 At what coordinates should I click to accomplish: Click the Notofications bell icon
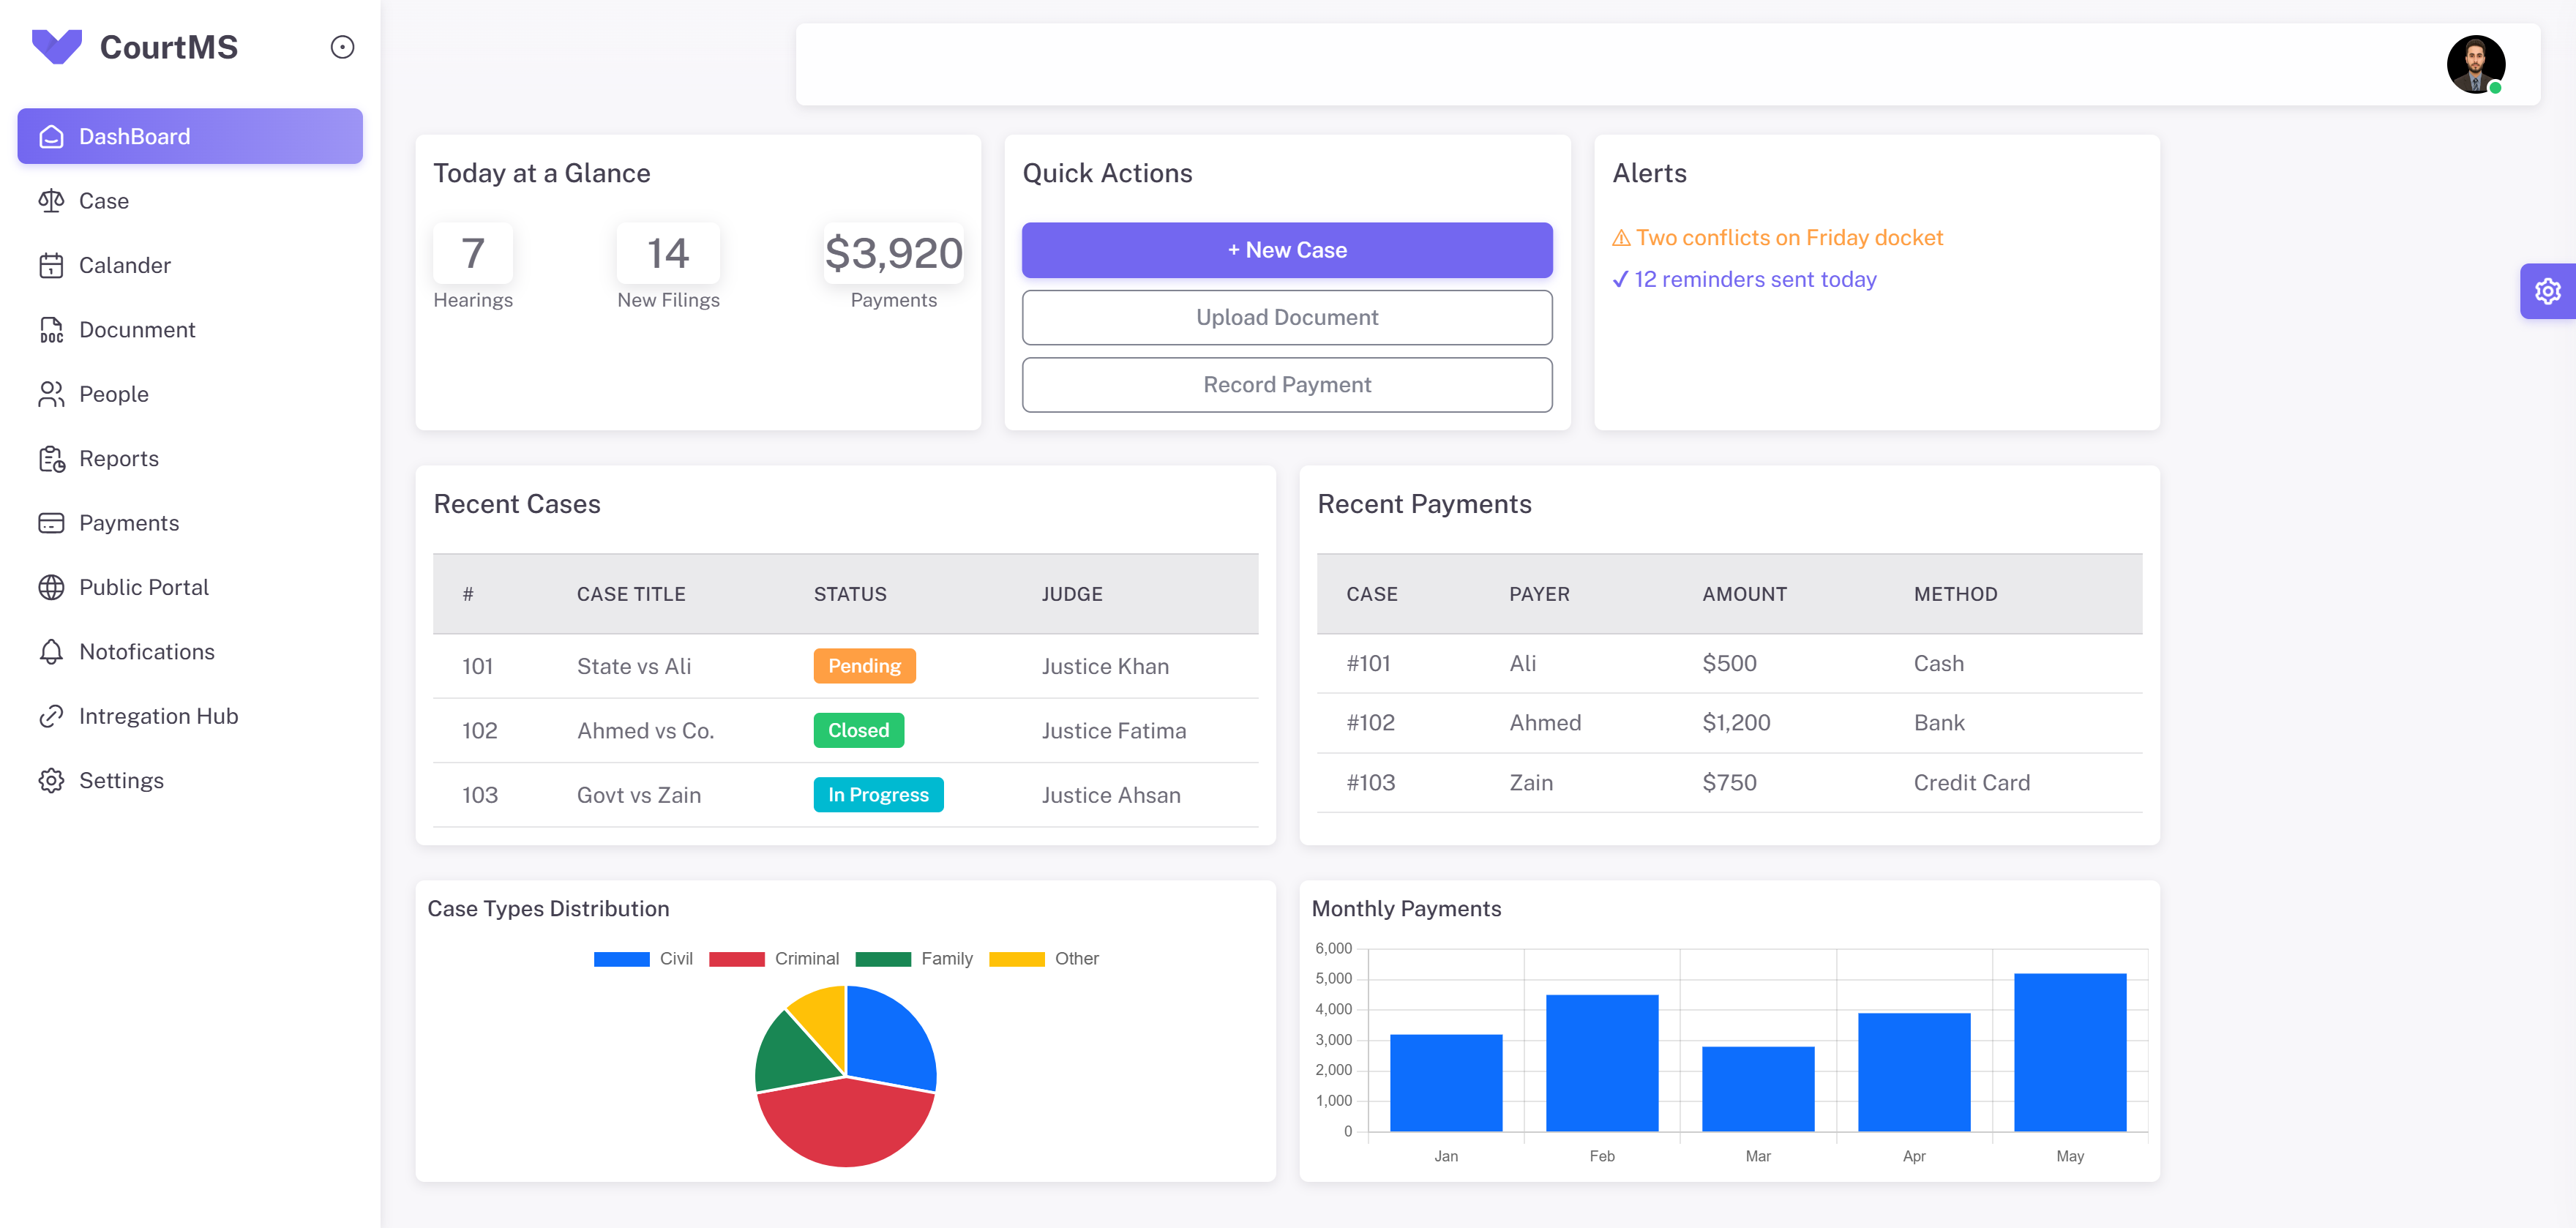[x=51, y=652]
